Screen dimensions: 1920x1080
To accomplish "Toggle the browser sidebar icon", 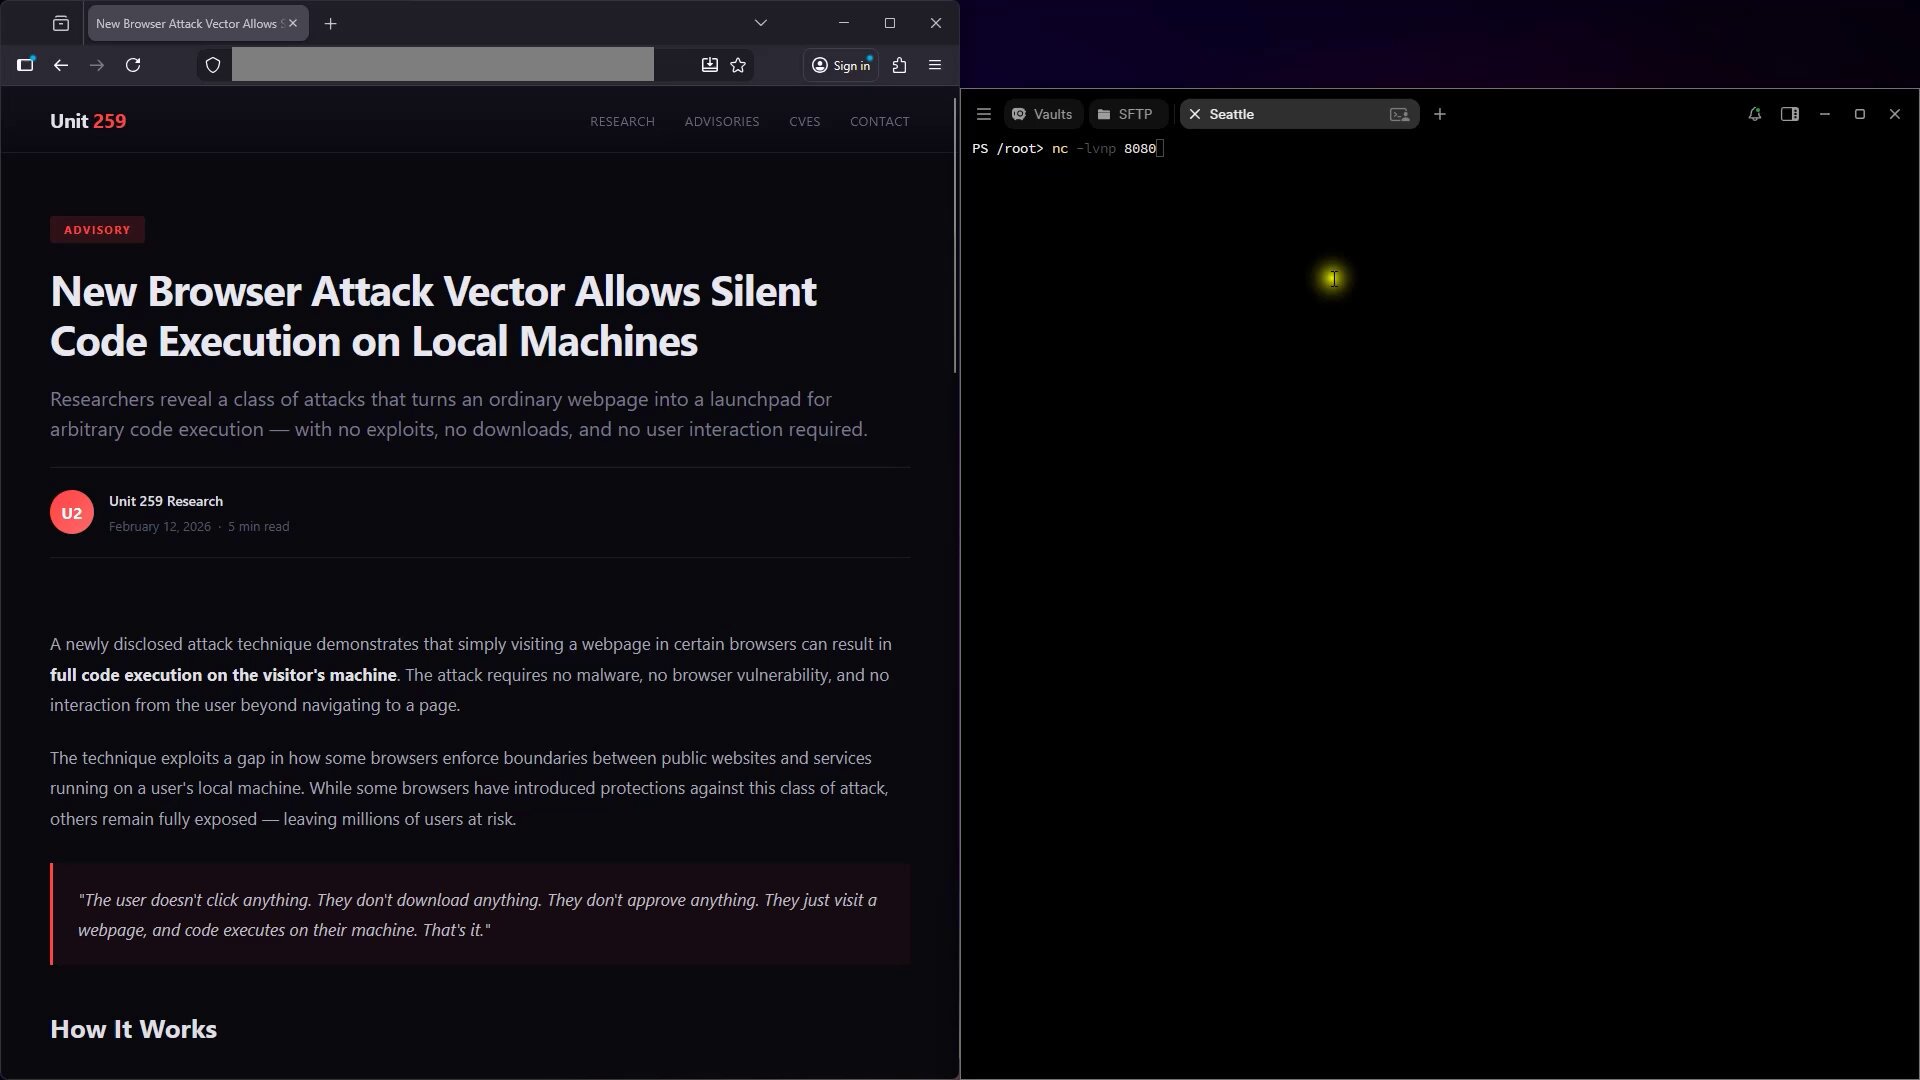I will click(26, 65).
